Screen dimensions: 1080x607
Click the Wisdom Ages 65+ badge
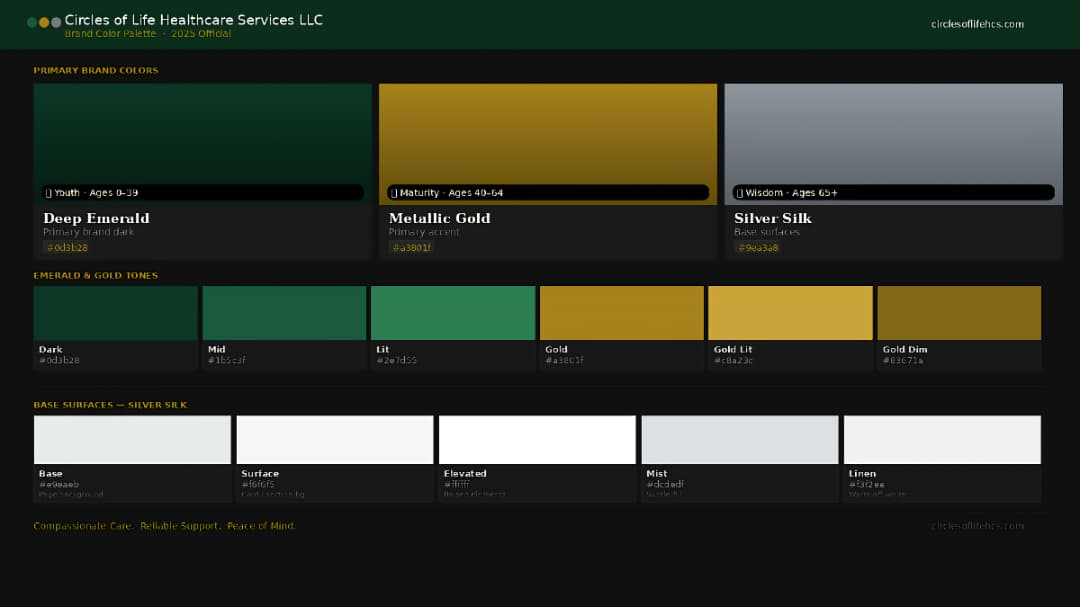point(893,193)
